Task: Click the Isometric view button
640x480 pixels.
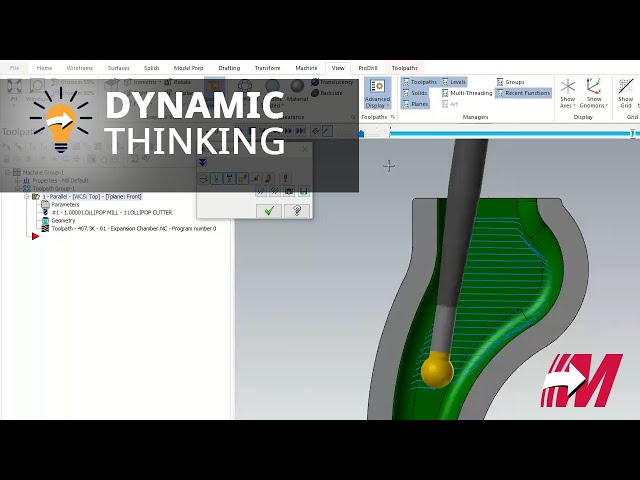Action: (139, 82)
